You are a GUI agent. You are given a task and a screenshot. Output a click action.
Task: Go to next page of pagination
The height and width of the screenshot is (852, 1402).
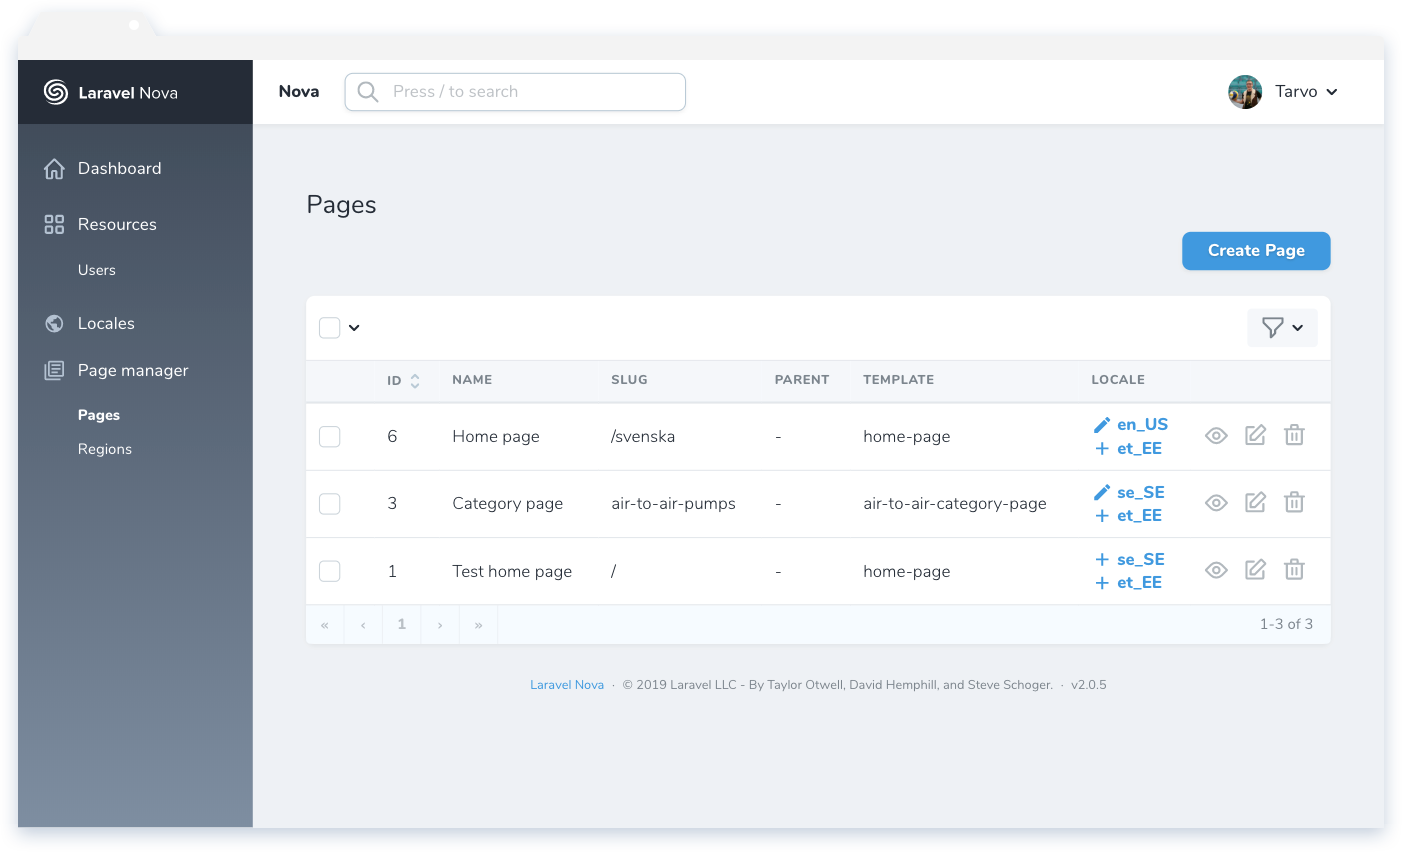[x=440, y=625]
